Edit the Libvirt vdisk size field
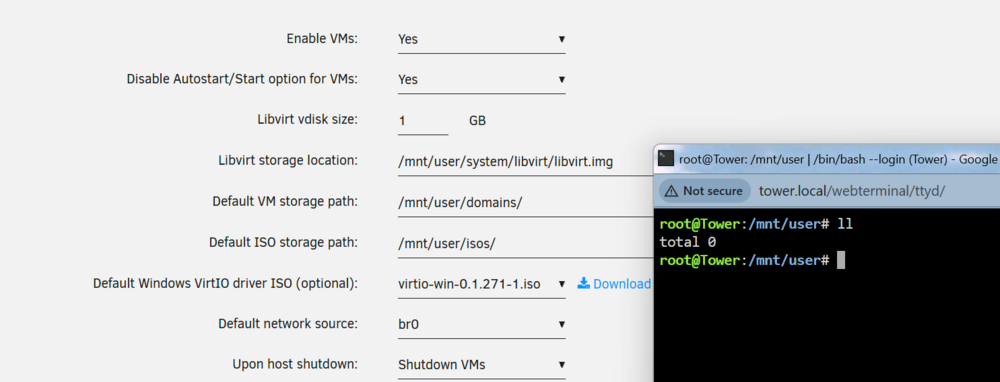 (423, 121)
